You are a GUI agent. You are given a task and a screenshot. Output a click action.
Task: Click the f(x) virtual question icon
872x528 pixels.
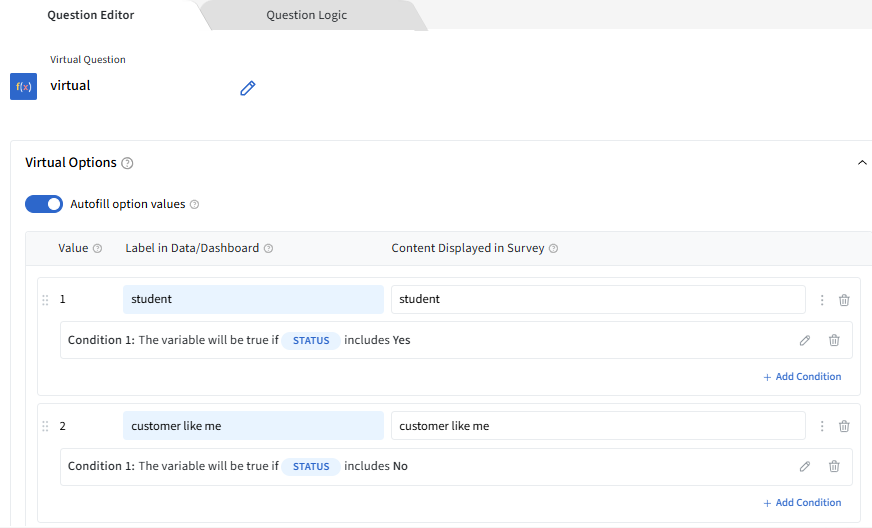click(x=23, y=87)
